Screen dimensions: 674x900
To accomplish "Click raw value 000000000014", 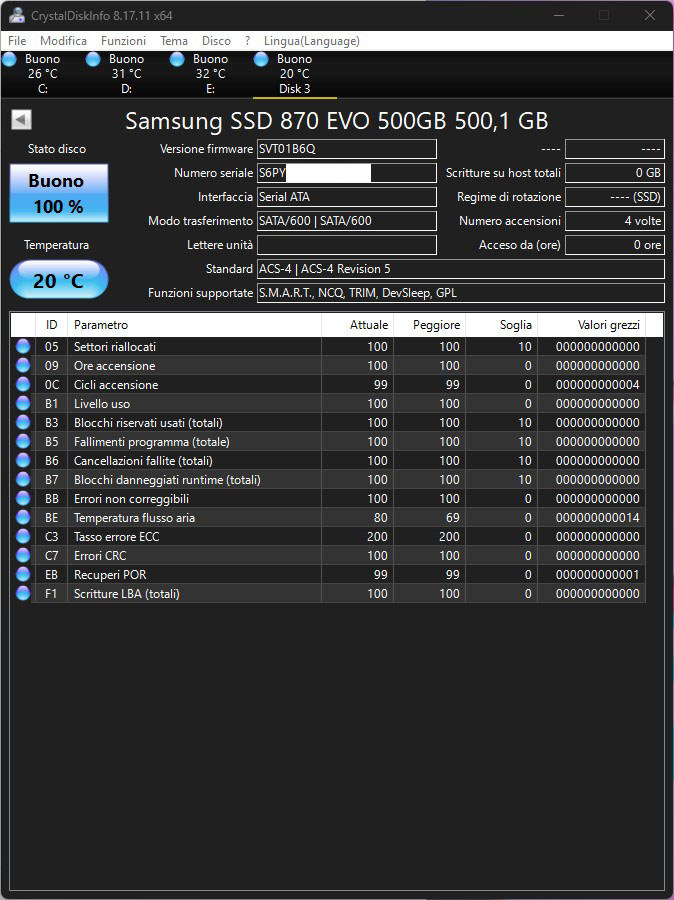I will click(597, 517).
